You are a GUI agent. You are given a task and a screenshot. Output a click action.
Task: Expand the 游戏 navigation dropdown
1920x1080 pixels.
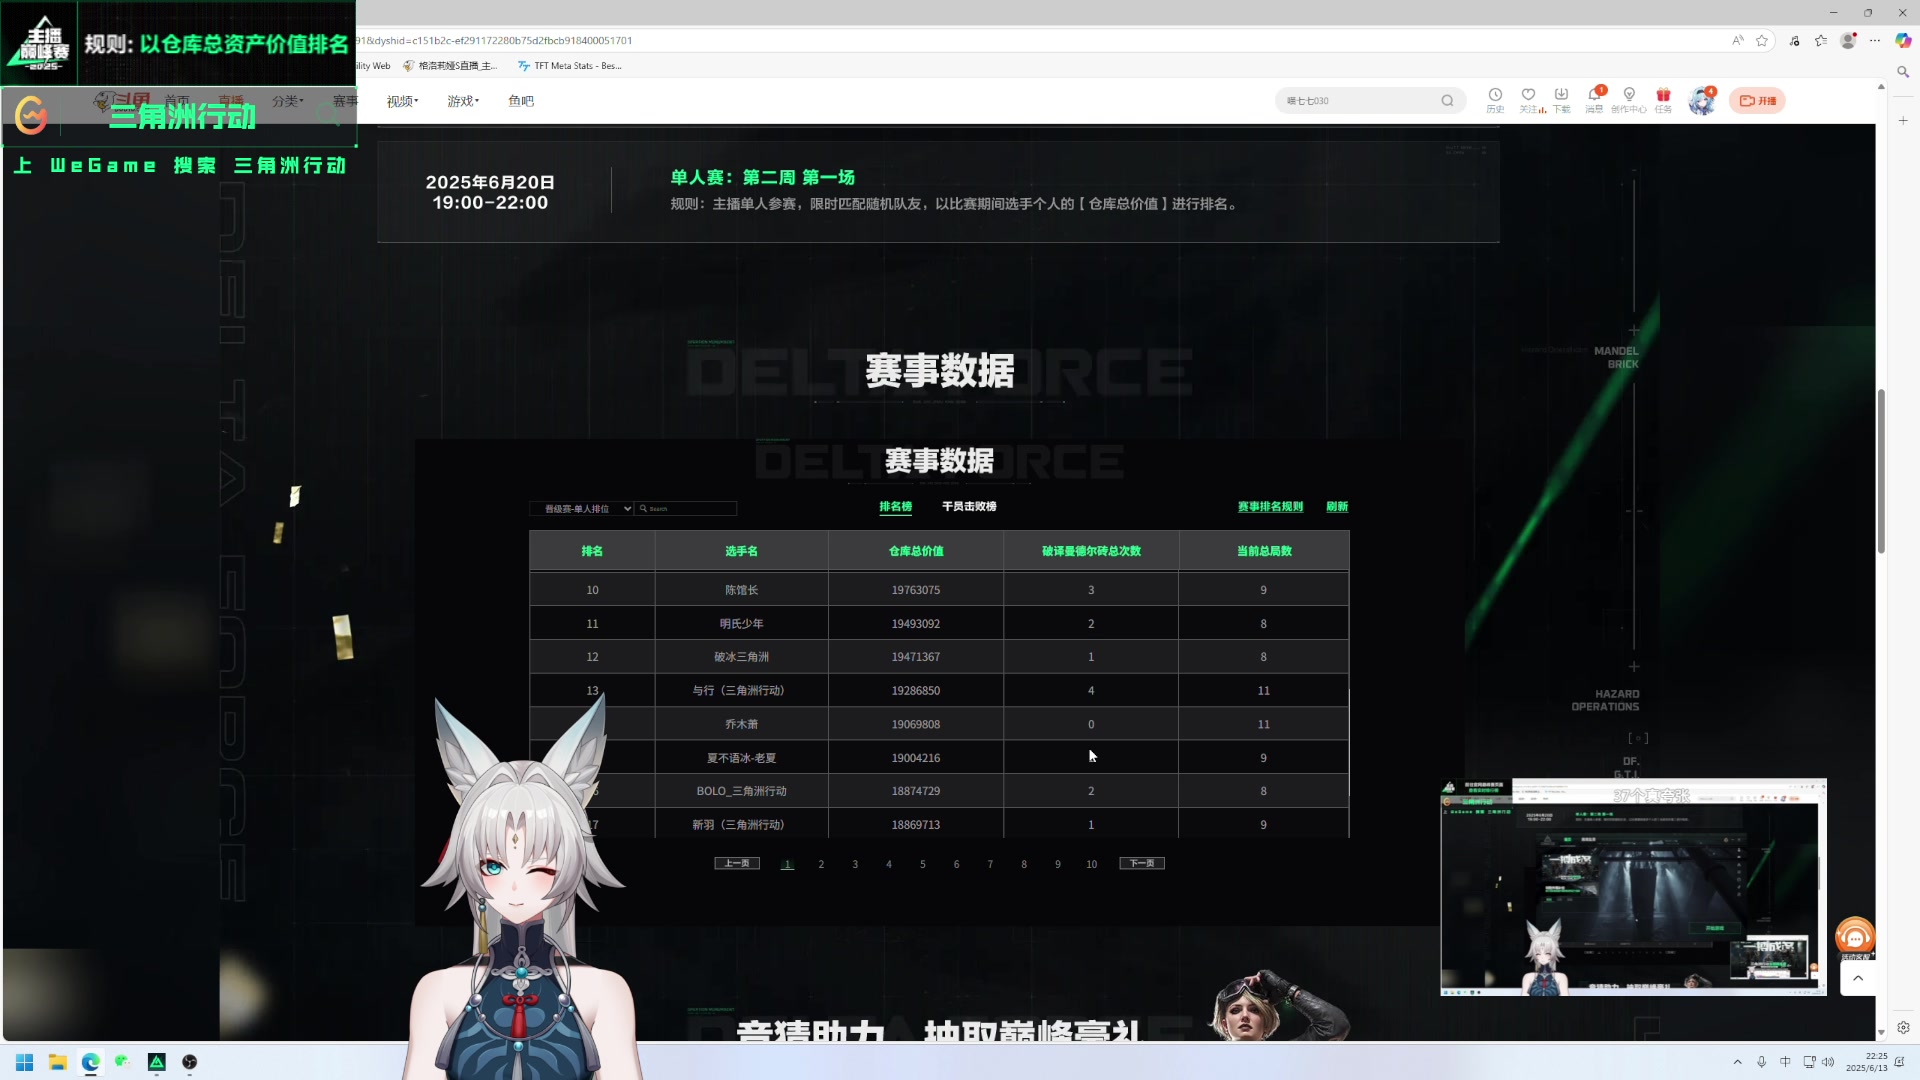[463, 101]
